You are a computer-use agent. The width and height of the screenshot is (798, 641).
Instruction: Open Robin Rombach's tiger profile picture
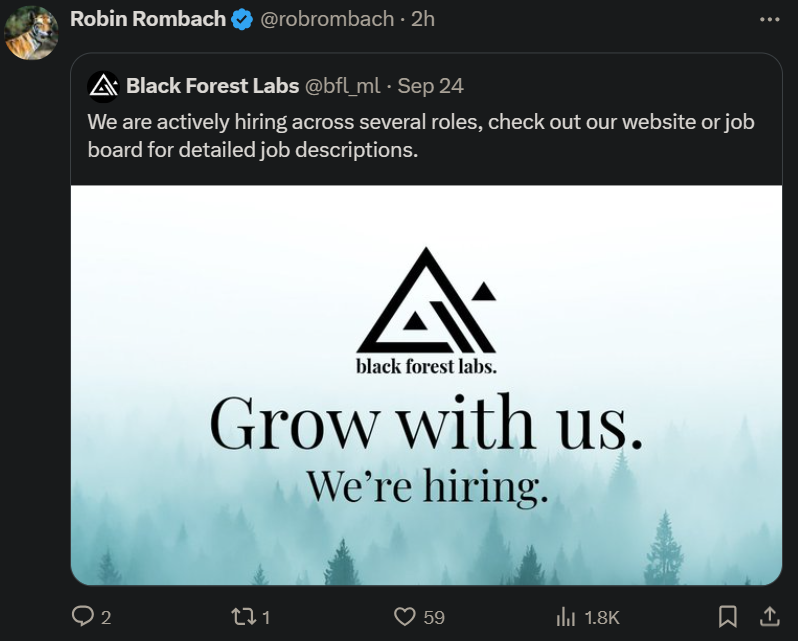point(31,33)
